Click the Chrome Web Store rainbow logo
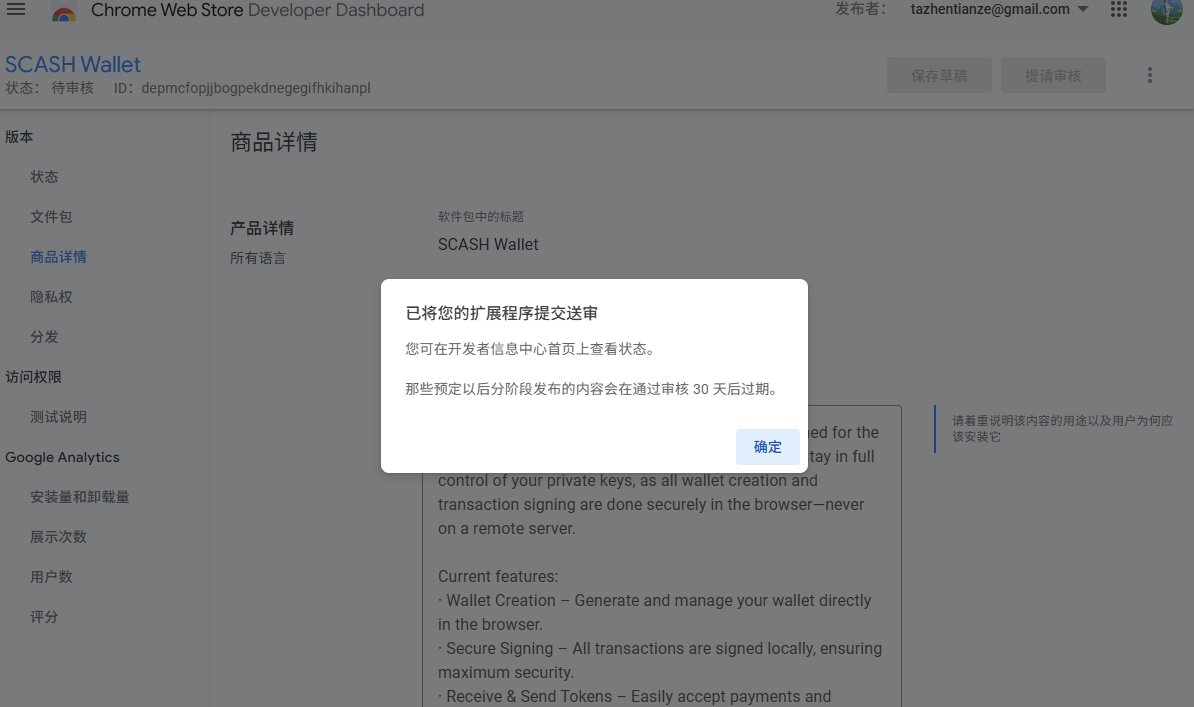This screenshot has width=1194, height=707. (64, 11)
